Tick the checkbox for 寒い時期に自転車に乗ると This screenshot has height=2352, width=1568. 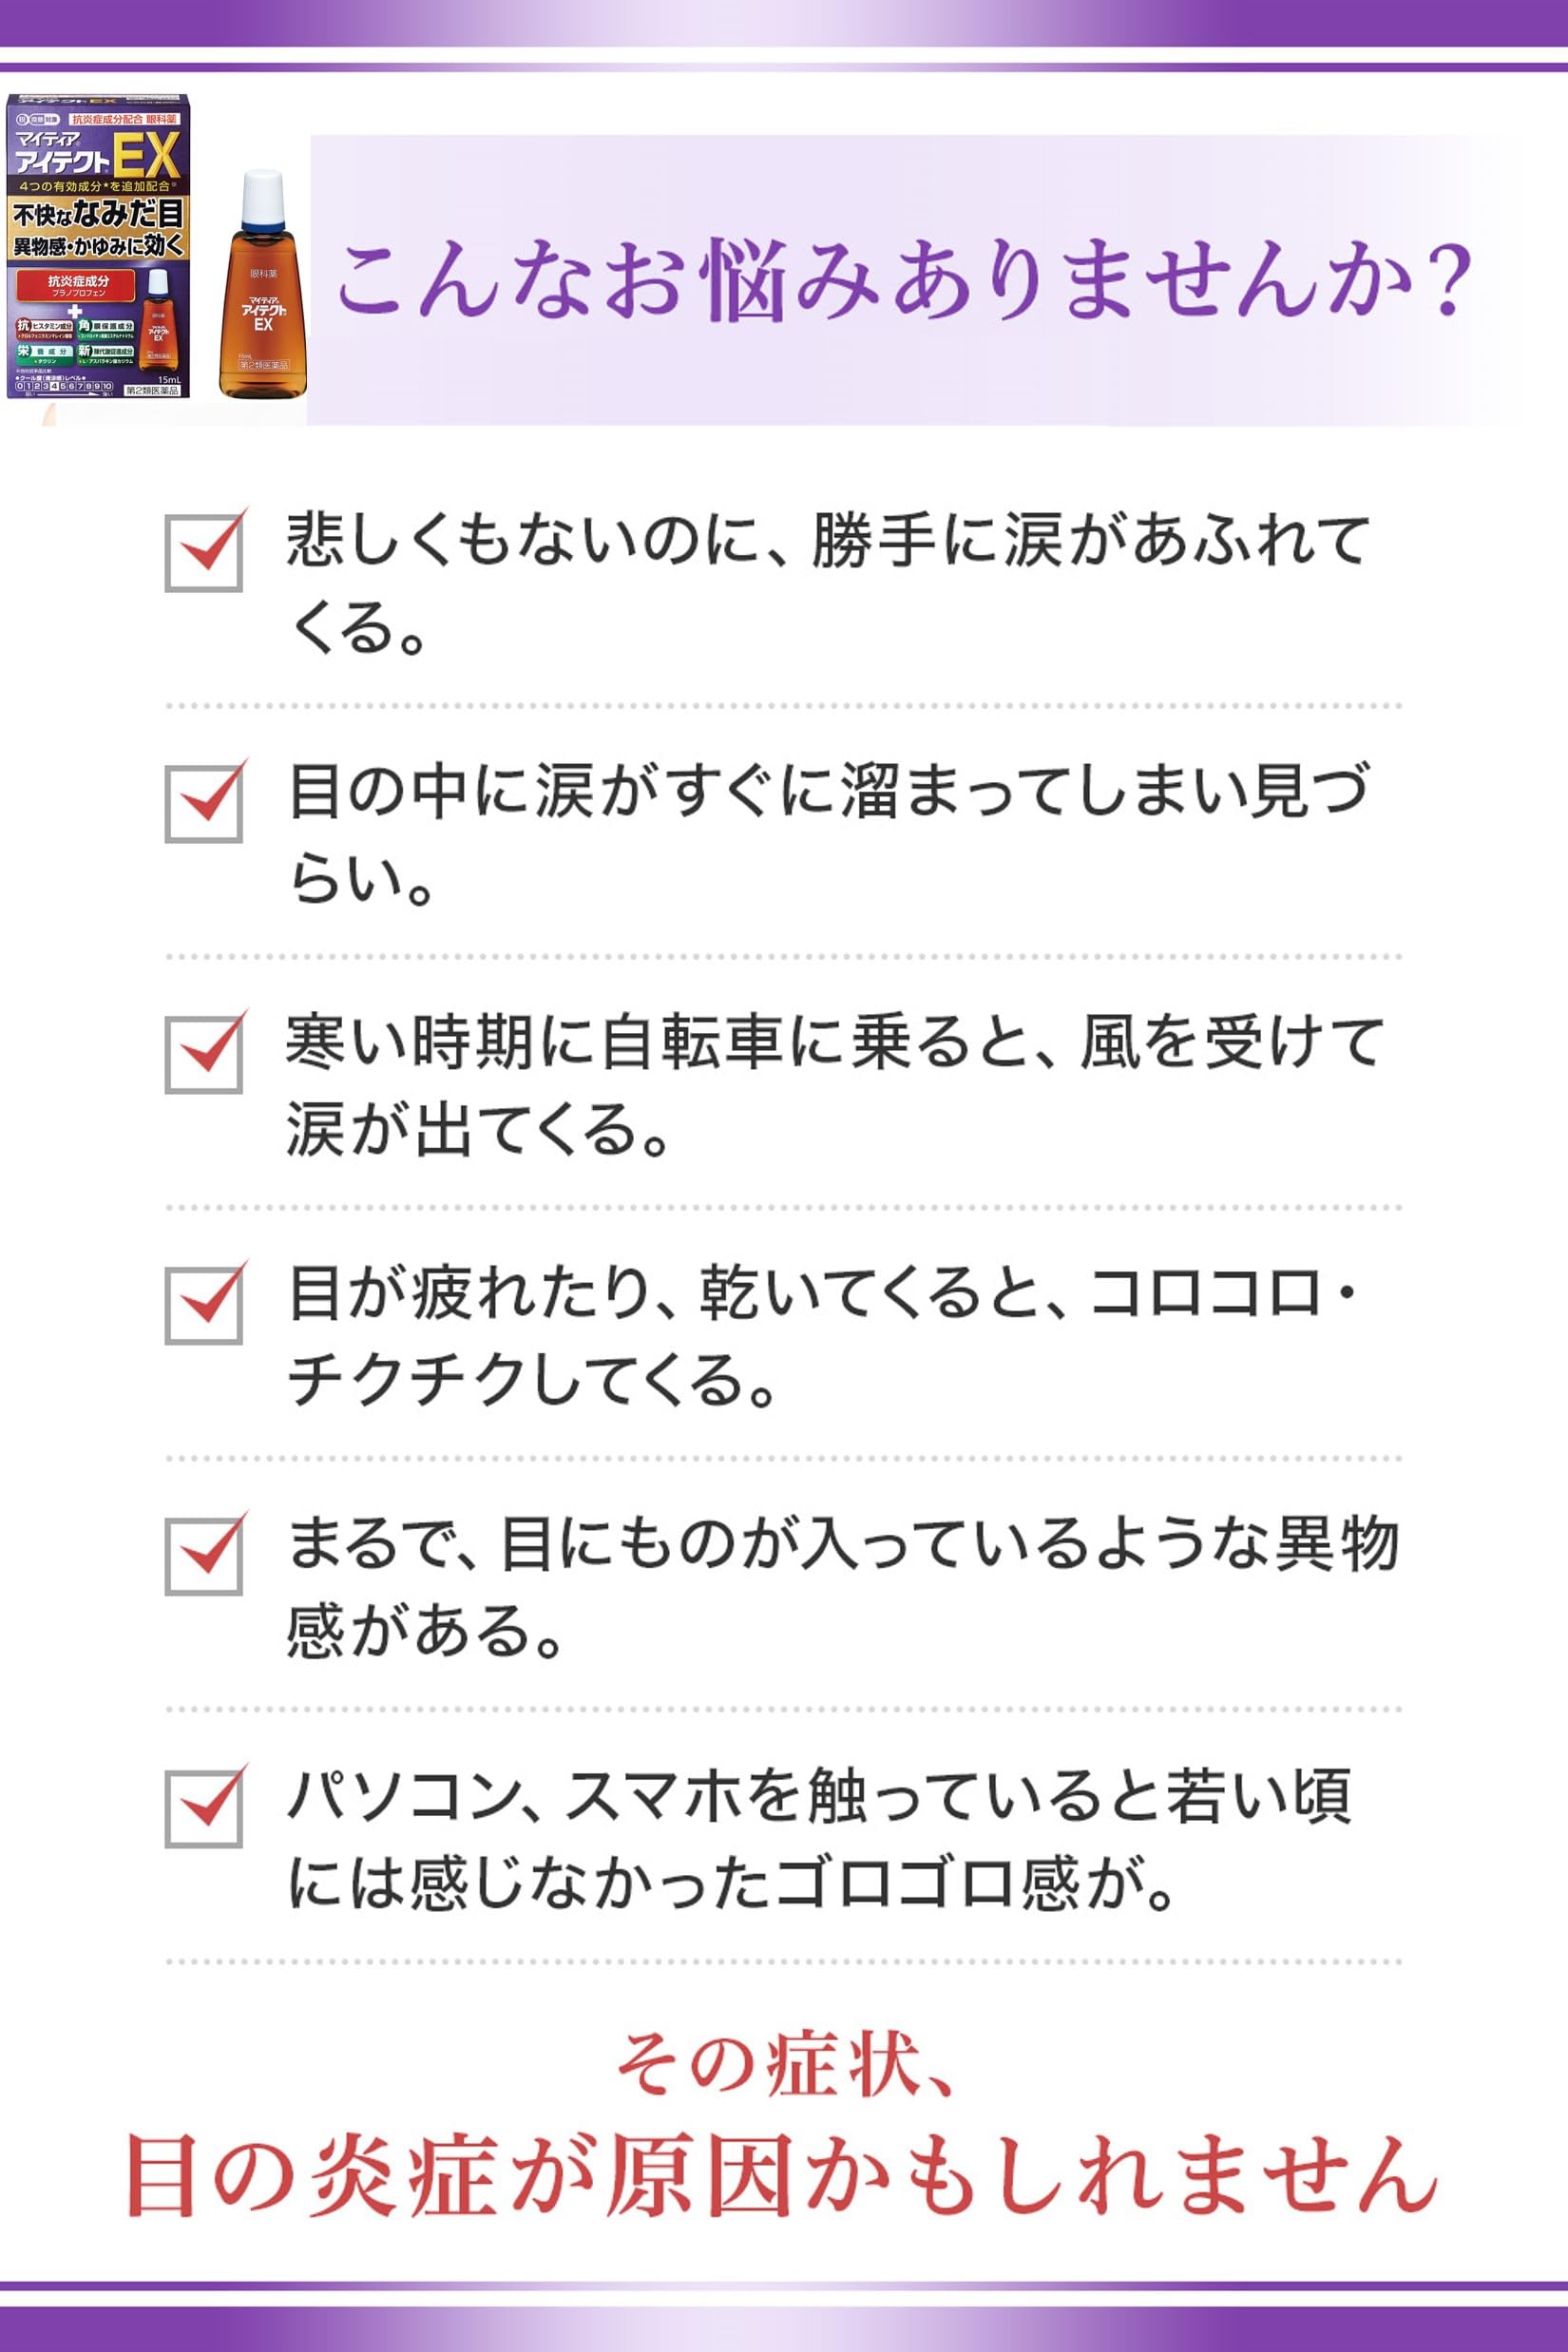[x=204, y=1055]
